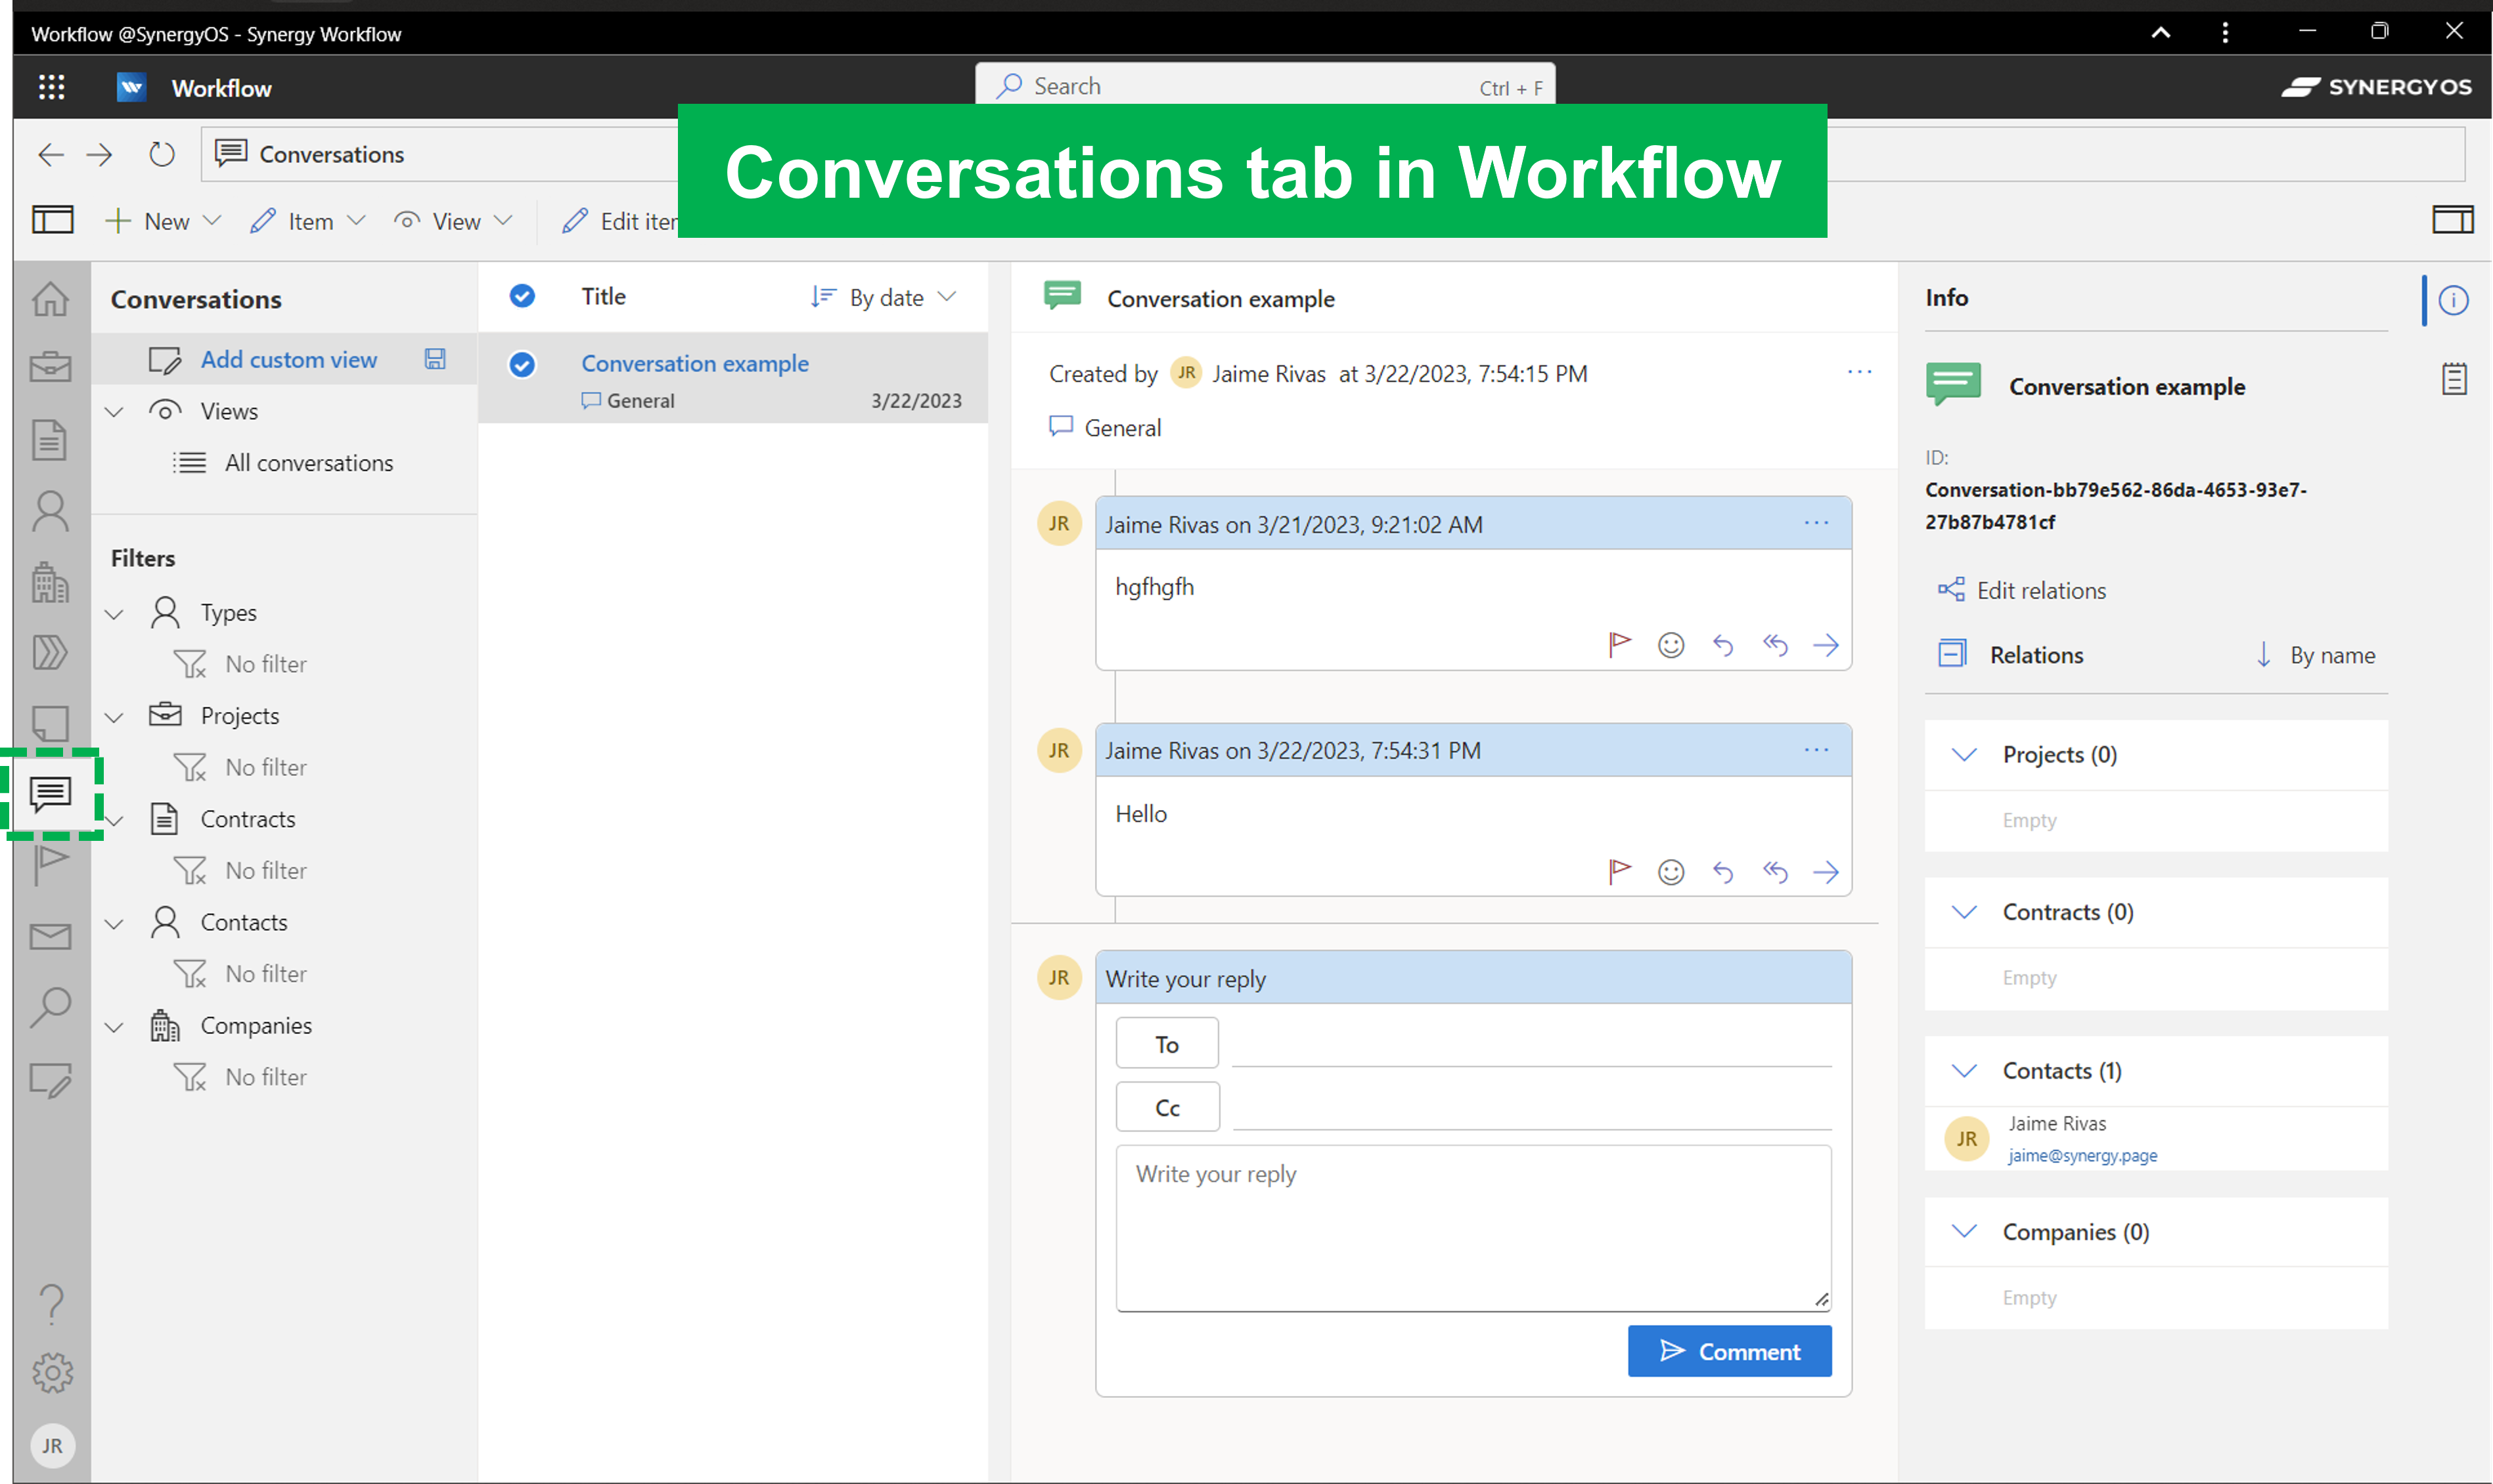Screen dimensions: 2493x1484
Task: Open the document Contracts sidebar icon
Action: (x=50, y=440)
